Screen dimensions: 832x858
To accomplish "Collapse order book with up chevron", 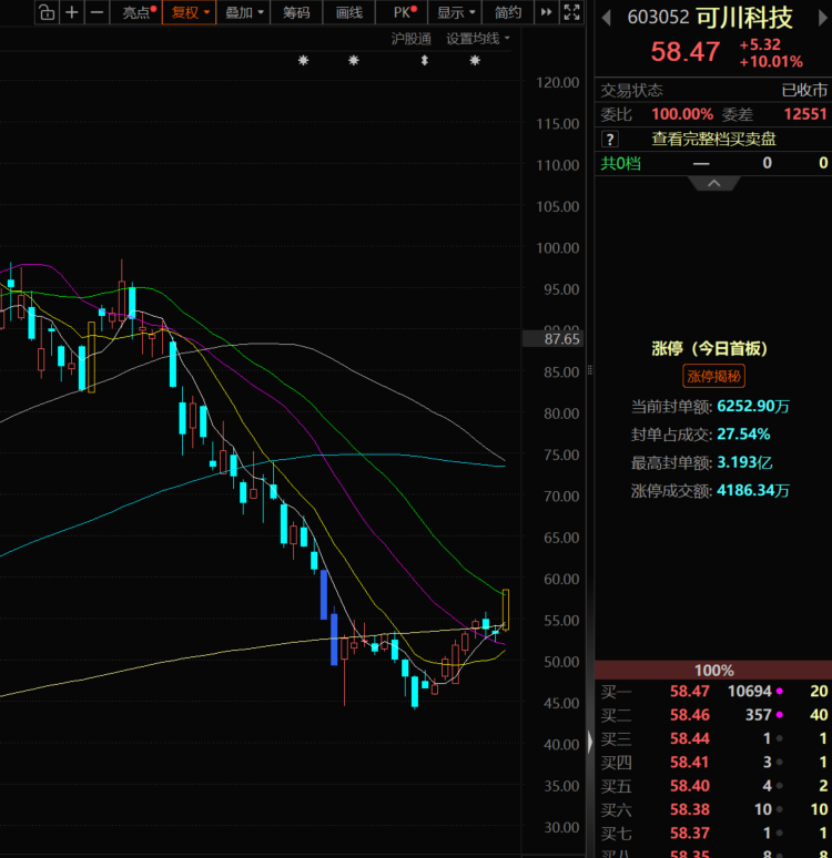I will [x=714, y=183].
